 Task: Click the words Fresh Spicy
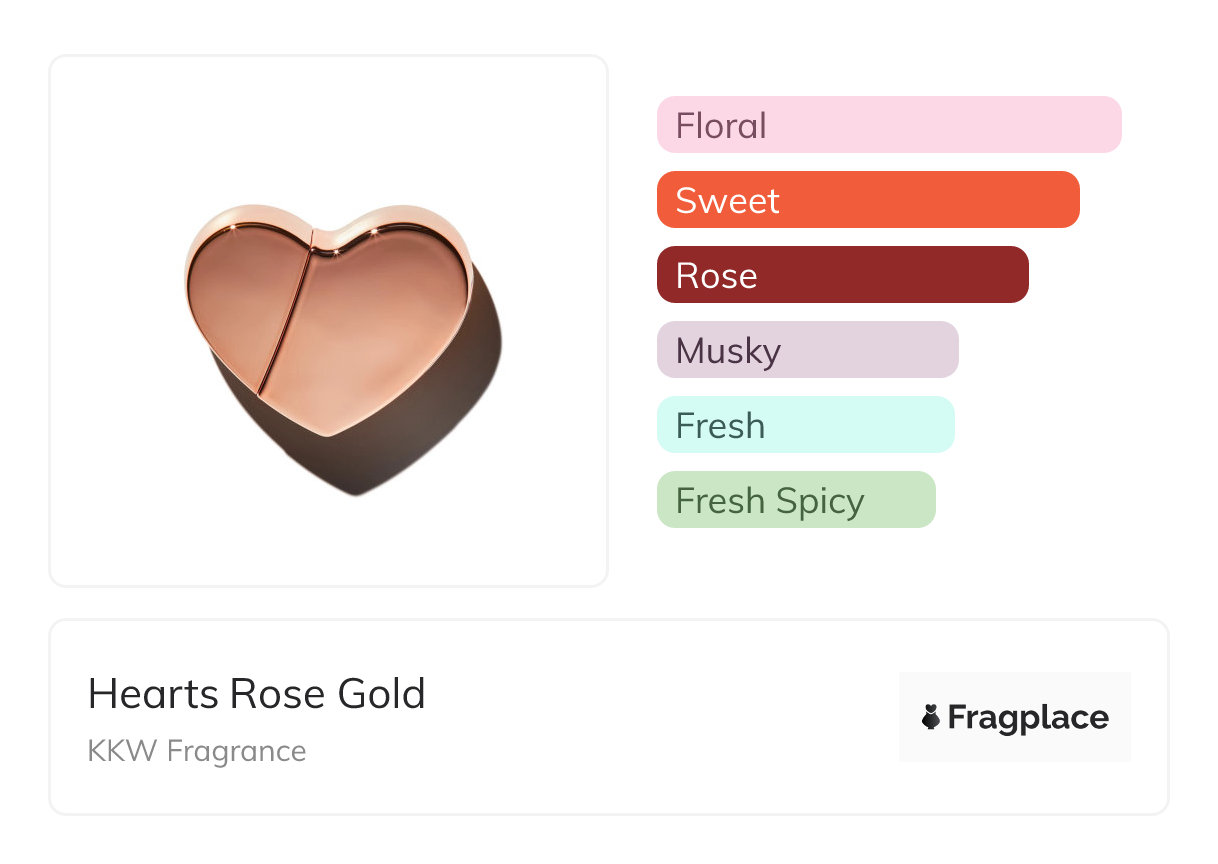click(770, 501)
